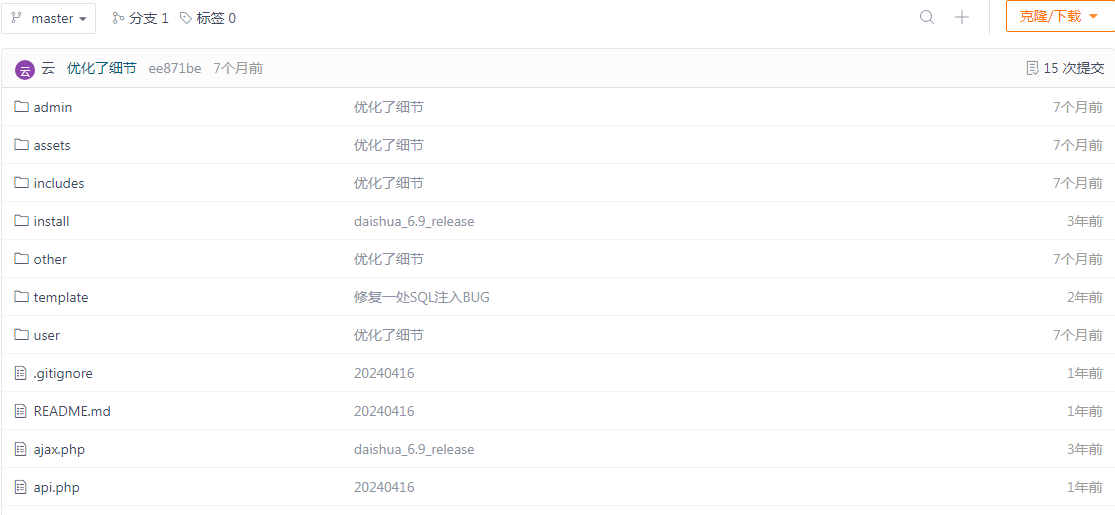Show the 标签 0 tags list
This screenshot has height=515, width=1115.
coord(216,18)
